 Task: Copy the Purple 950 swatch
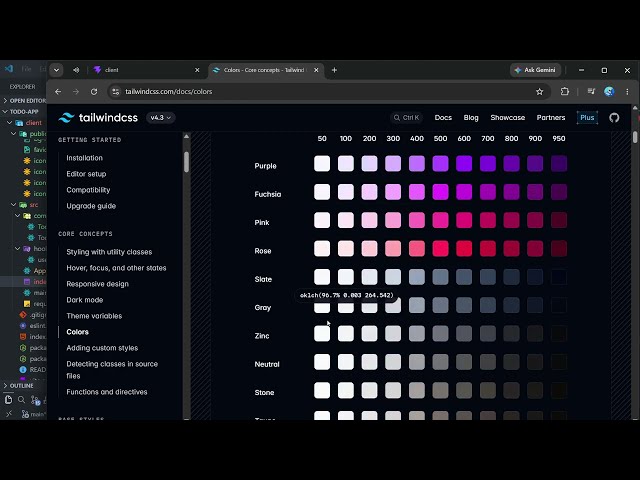559,164
